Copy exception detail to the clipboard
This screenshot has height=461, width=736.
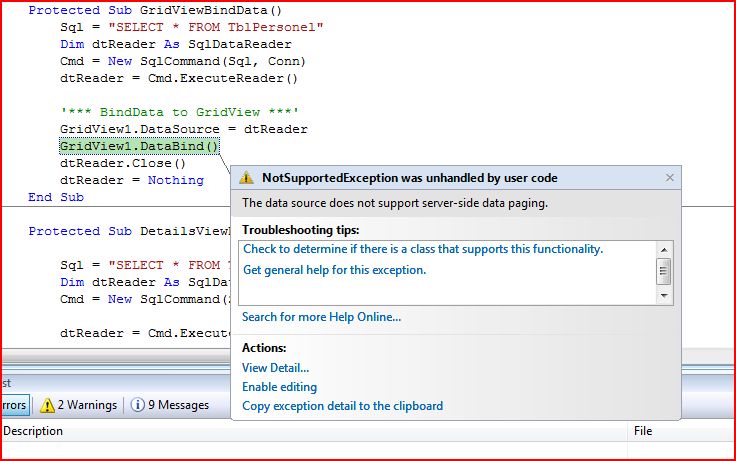pos(342,406)
